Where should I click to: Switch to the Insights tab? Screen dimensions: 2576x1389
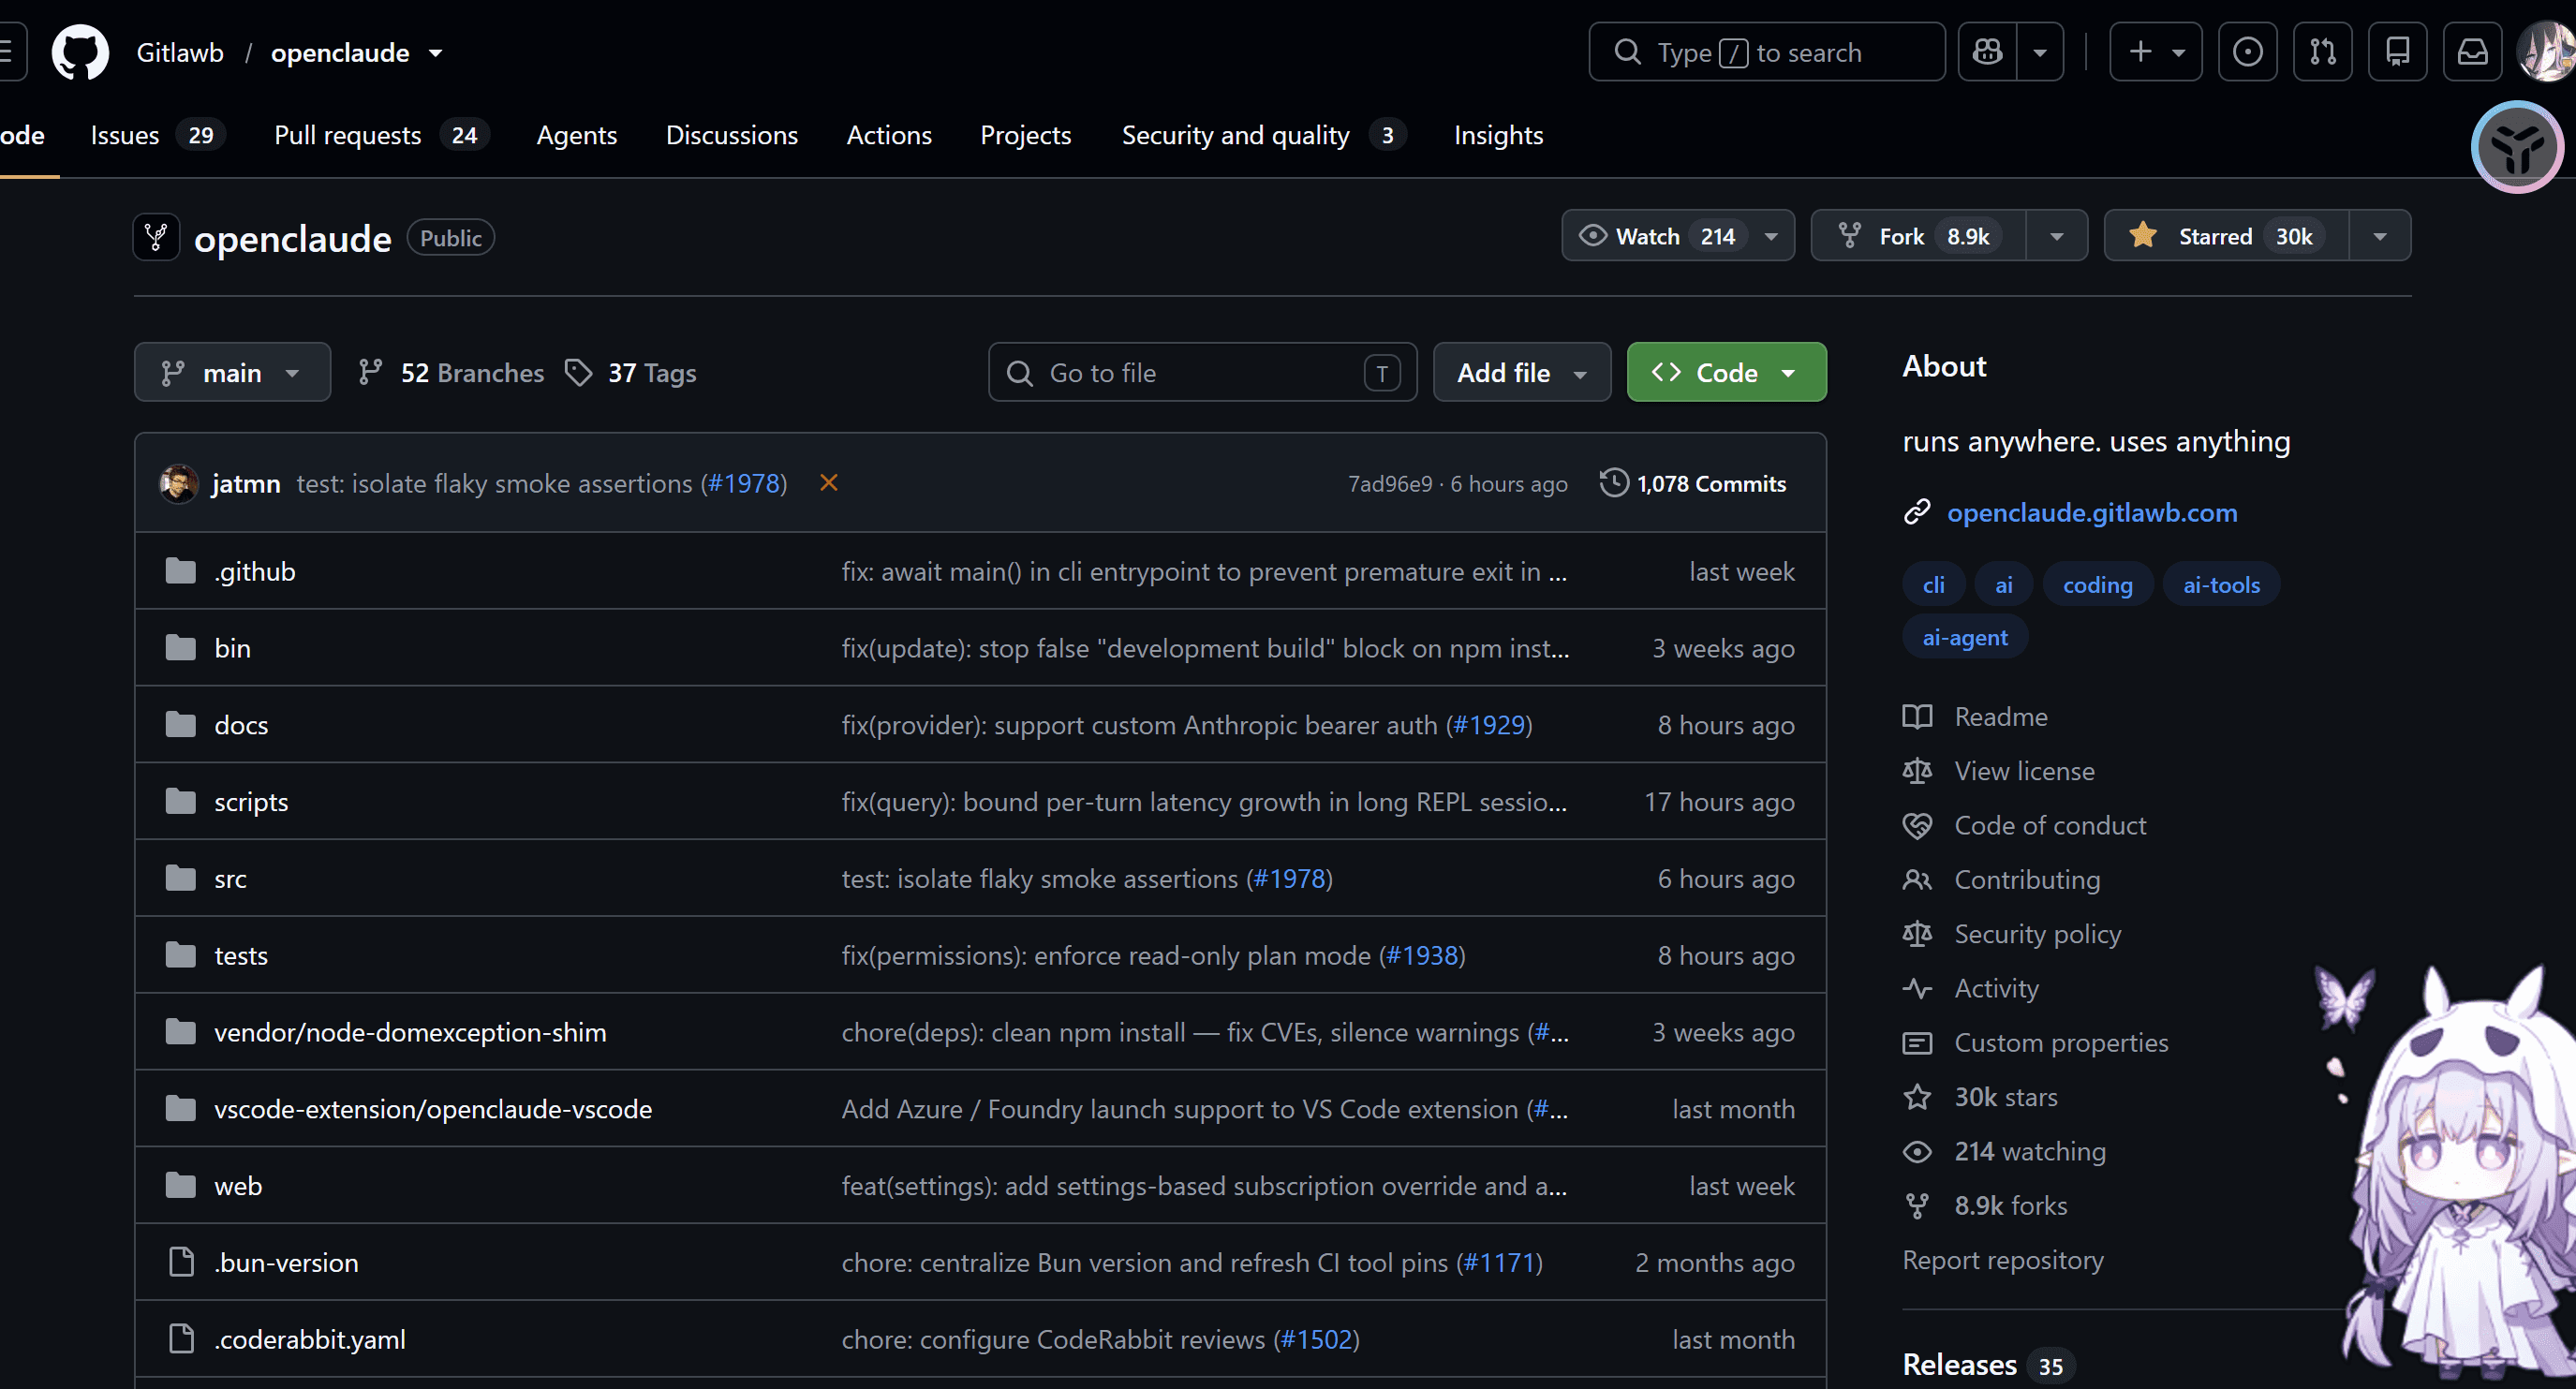tap(1498, 135)
